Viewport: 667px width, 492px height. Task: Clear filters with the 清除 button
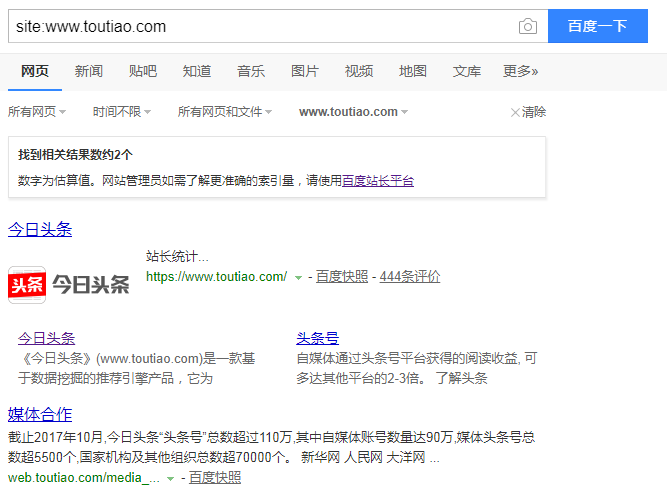[x=528, y=112]
